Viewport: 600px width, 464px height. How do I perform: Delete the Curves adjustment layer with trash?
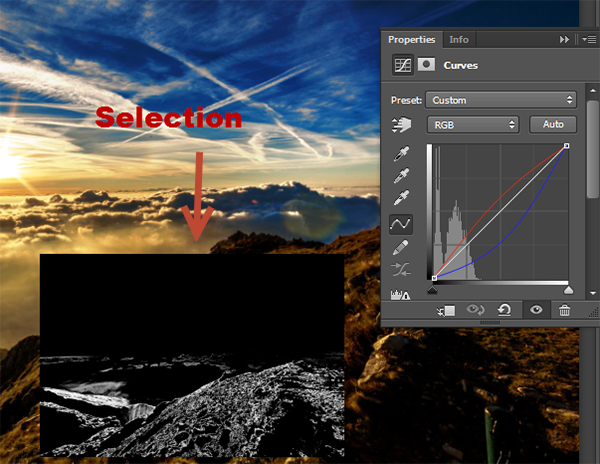coord(565,310)
